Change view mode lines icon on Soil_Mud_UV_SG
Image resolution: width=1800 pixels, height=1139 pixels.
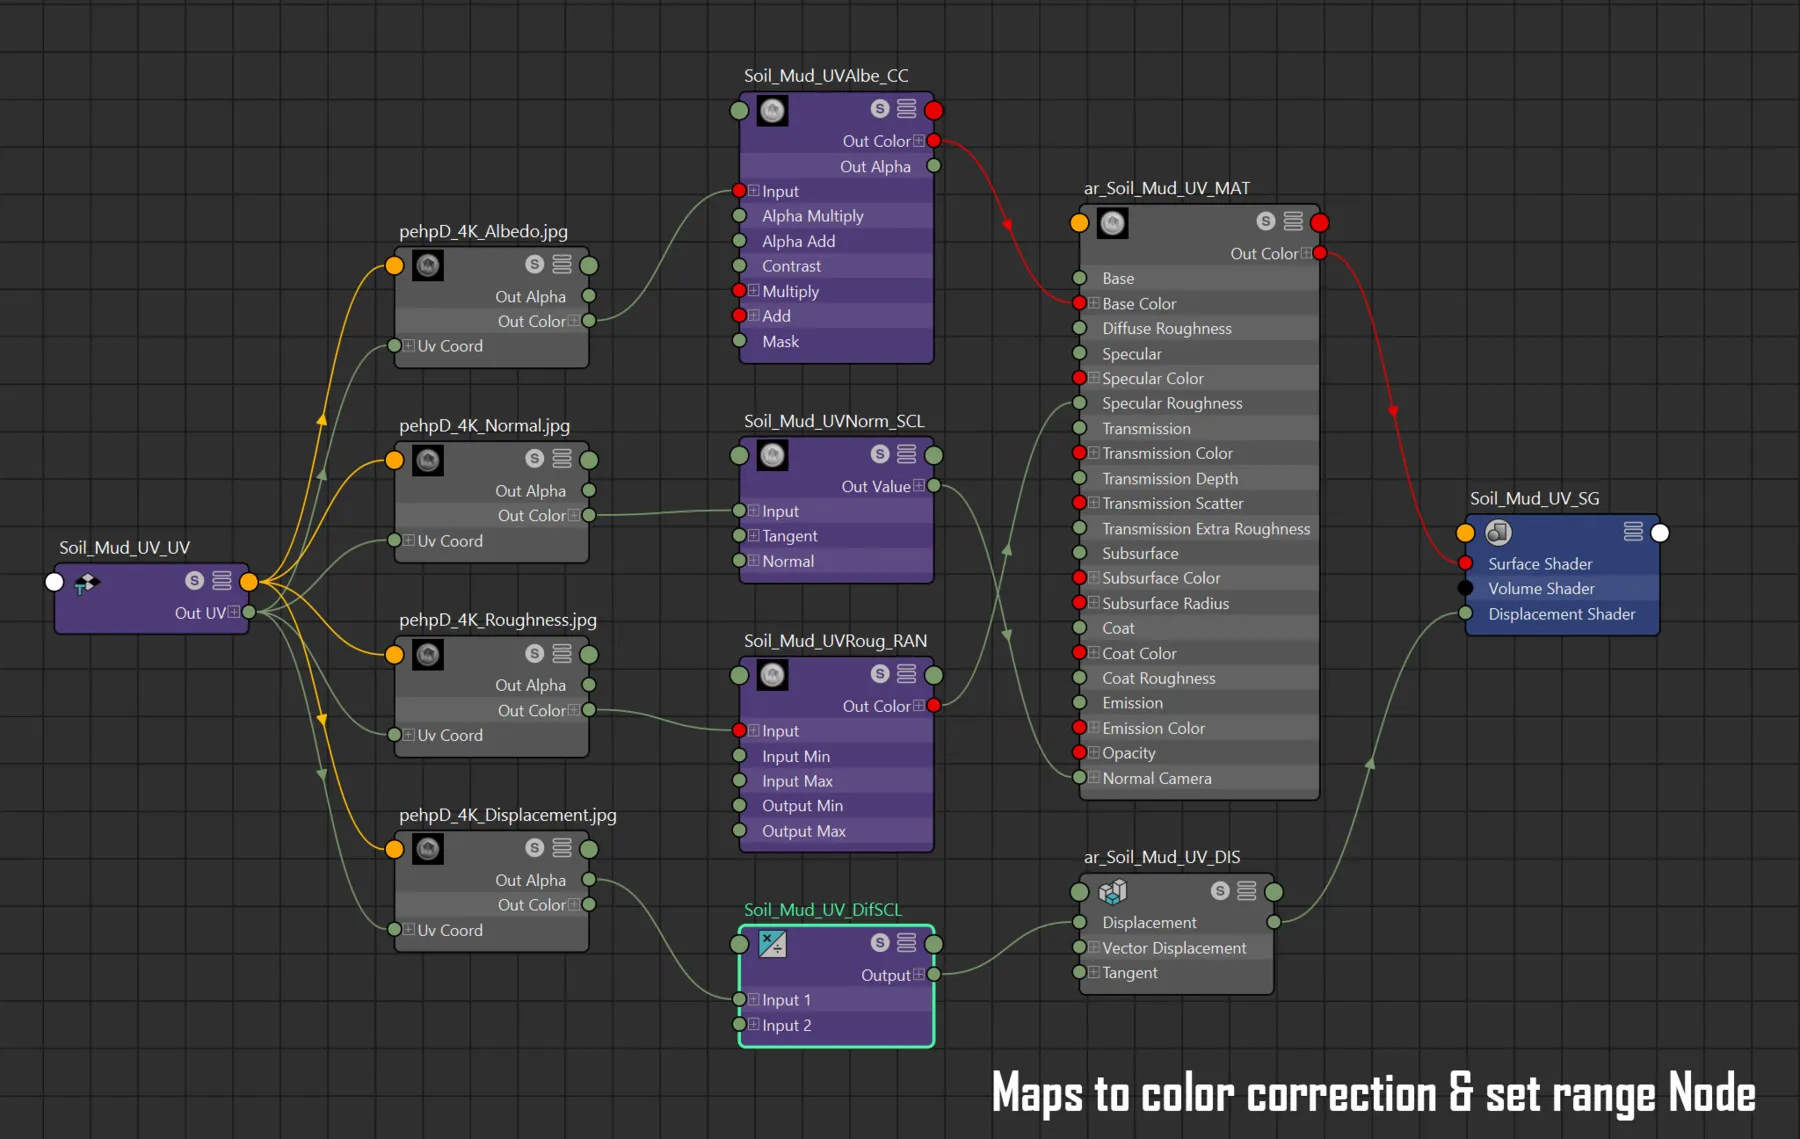tap(1633, 532)
